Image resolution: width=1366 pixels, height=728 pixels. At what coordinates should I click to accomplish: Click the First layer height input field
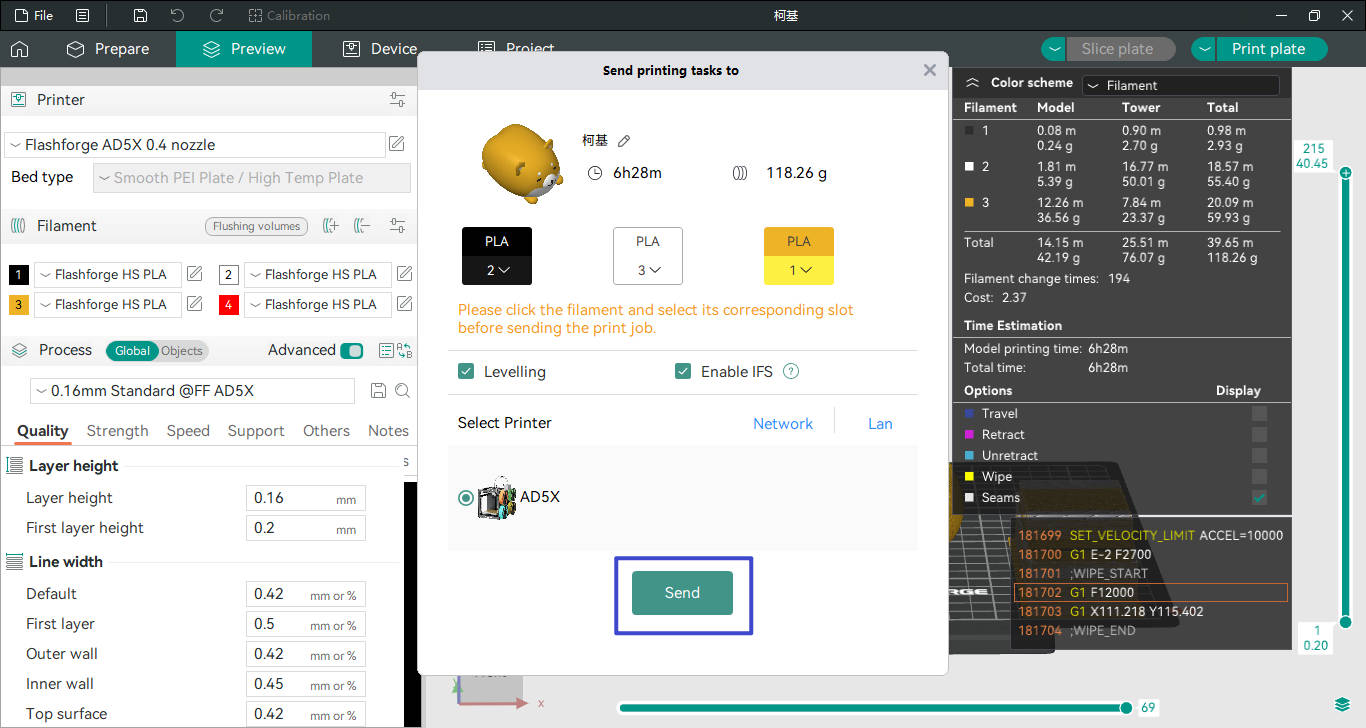point(306,528)
